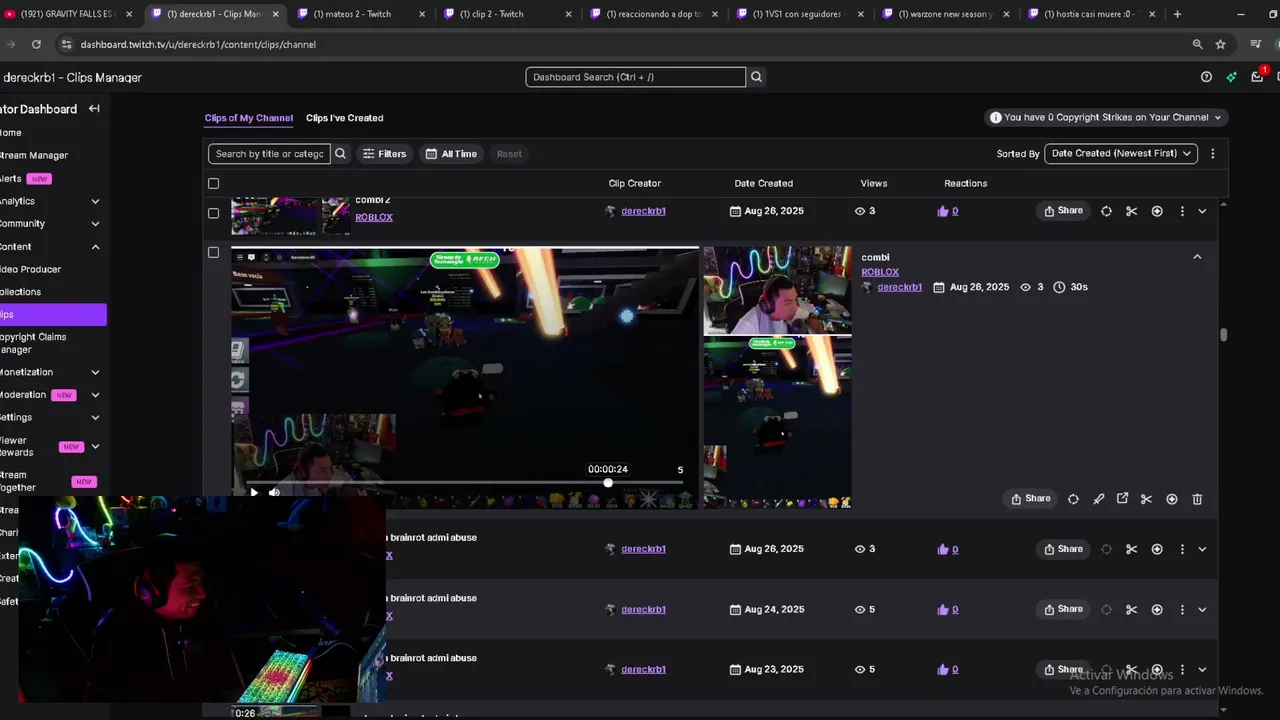Select the combi 2 clip checkbox
The image size is (1280, 720).
click(x=213, y=212)
